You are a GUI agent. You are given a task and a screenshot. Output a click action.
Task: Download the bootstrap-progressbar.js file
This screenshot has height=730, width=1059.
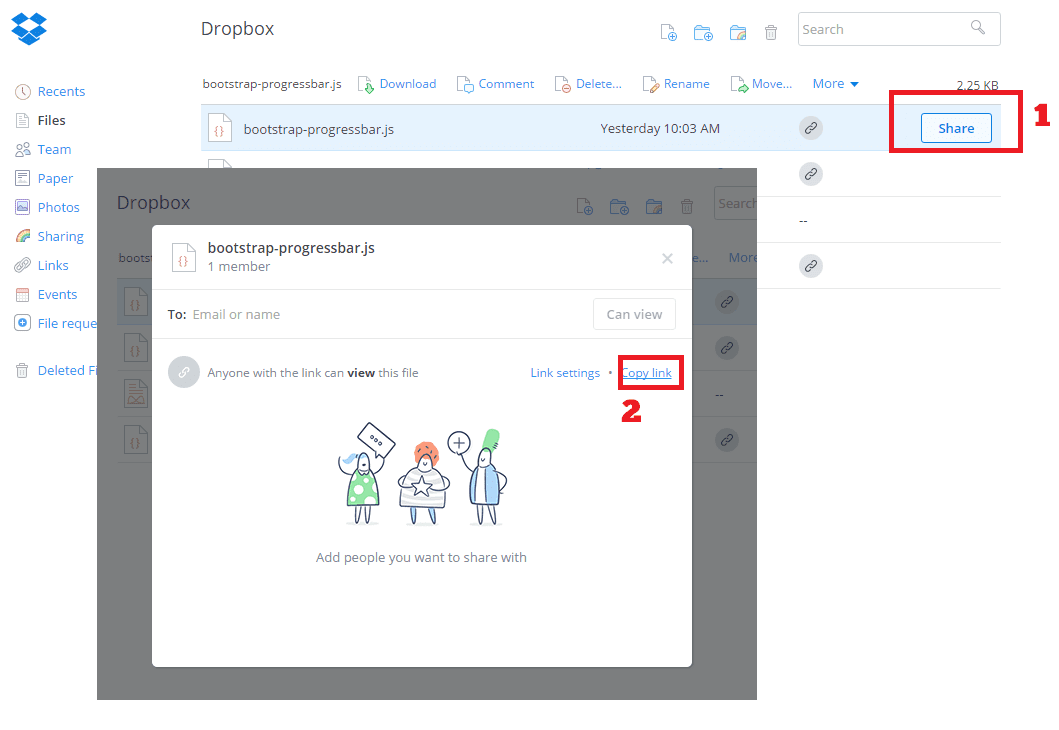[406, 83]
